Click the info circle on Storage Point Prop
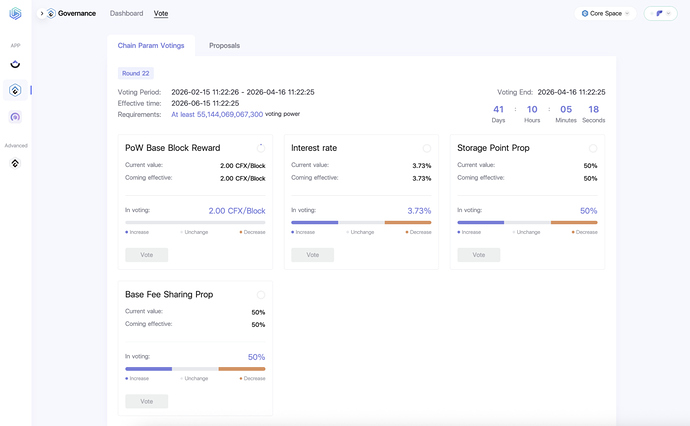 click(x=593, y=148)
